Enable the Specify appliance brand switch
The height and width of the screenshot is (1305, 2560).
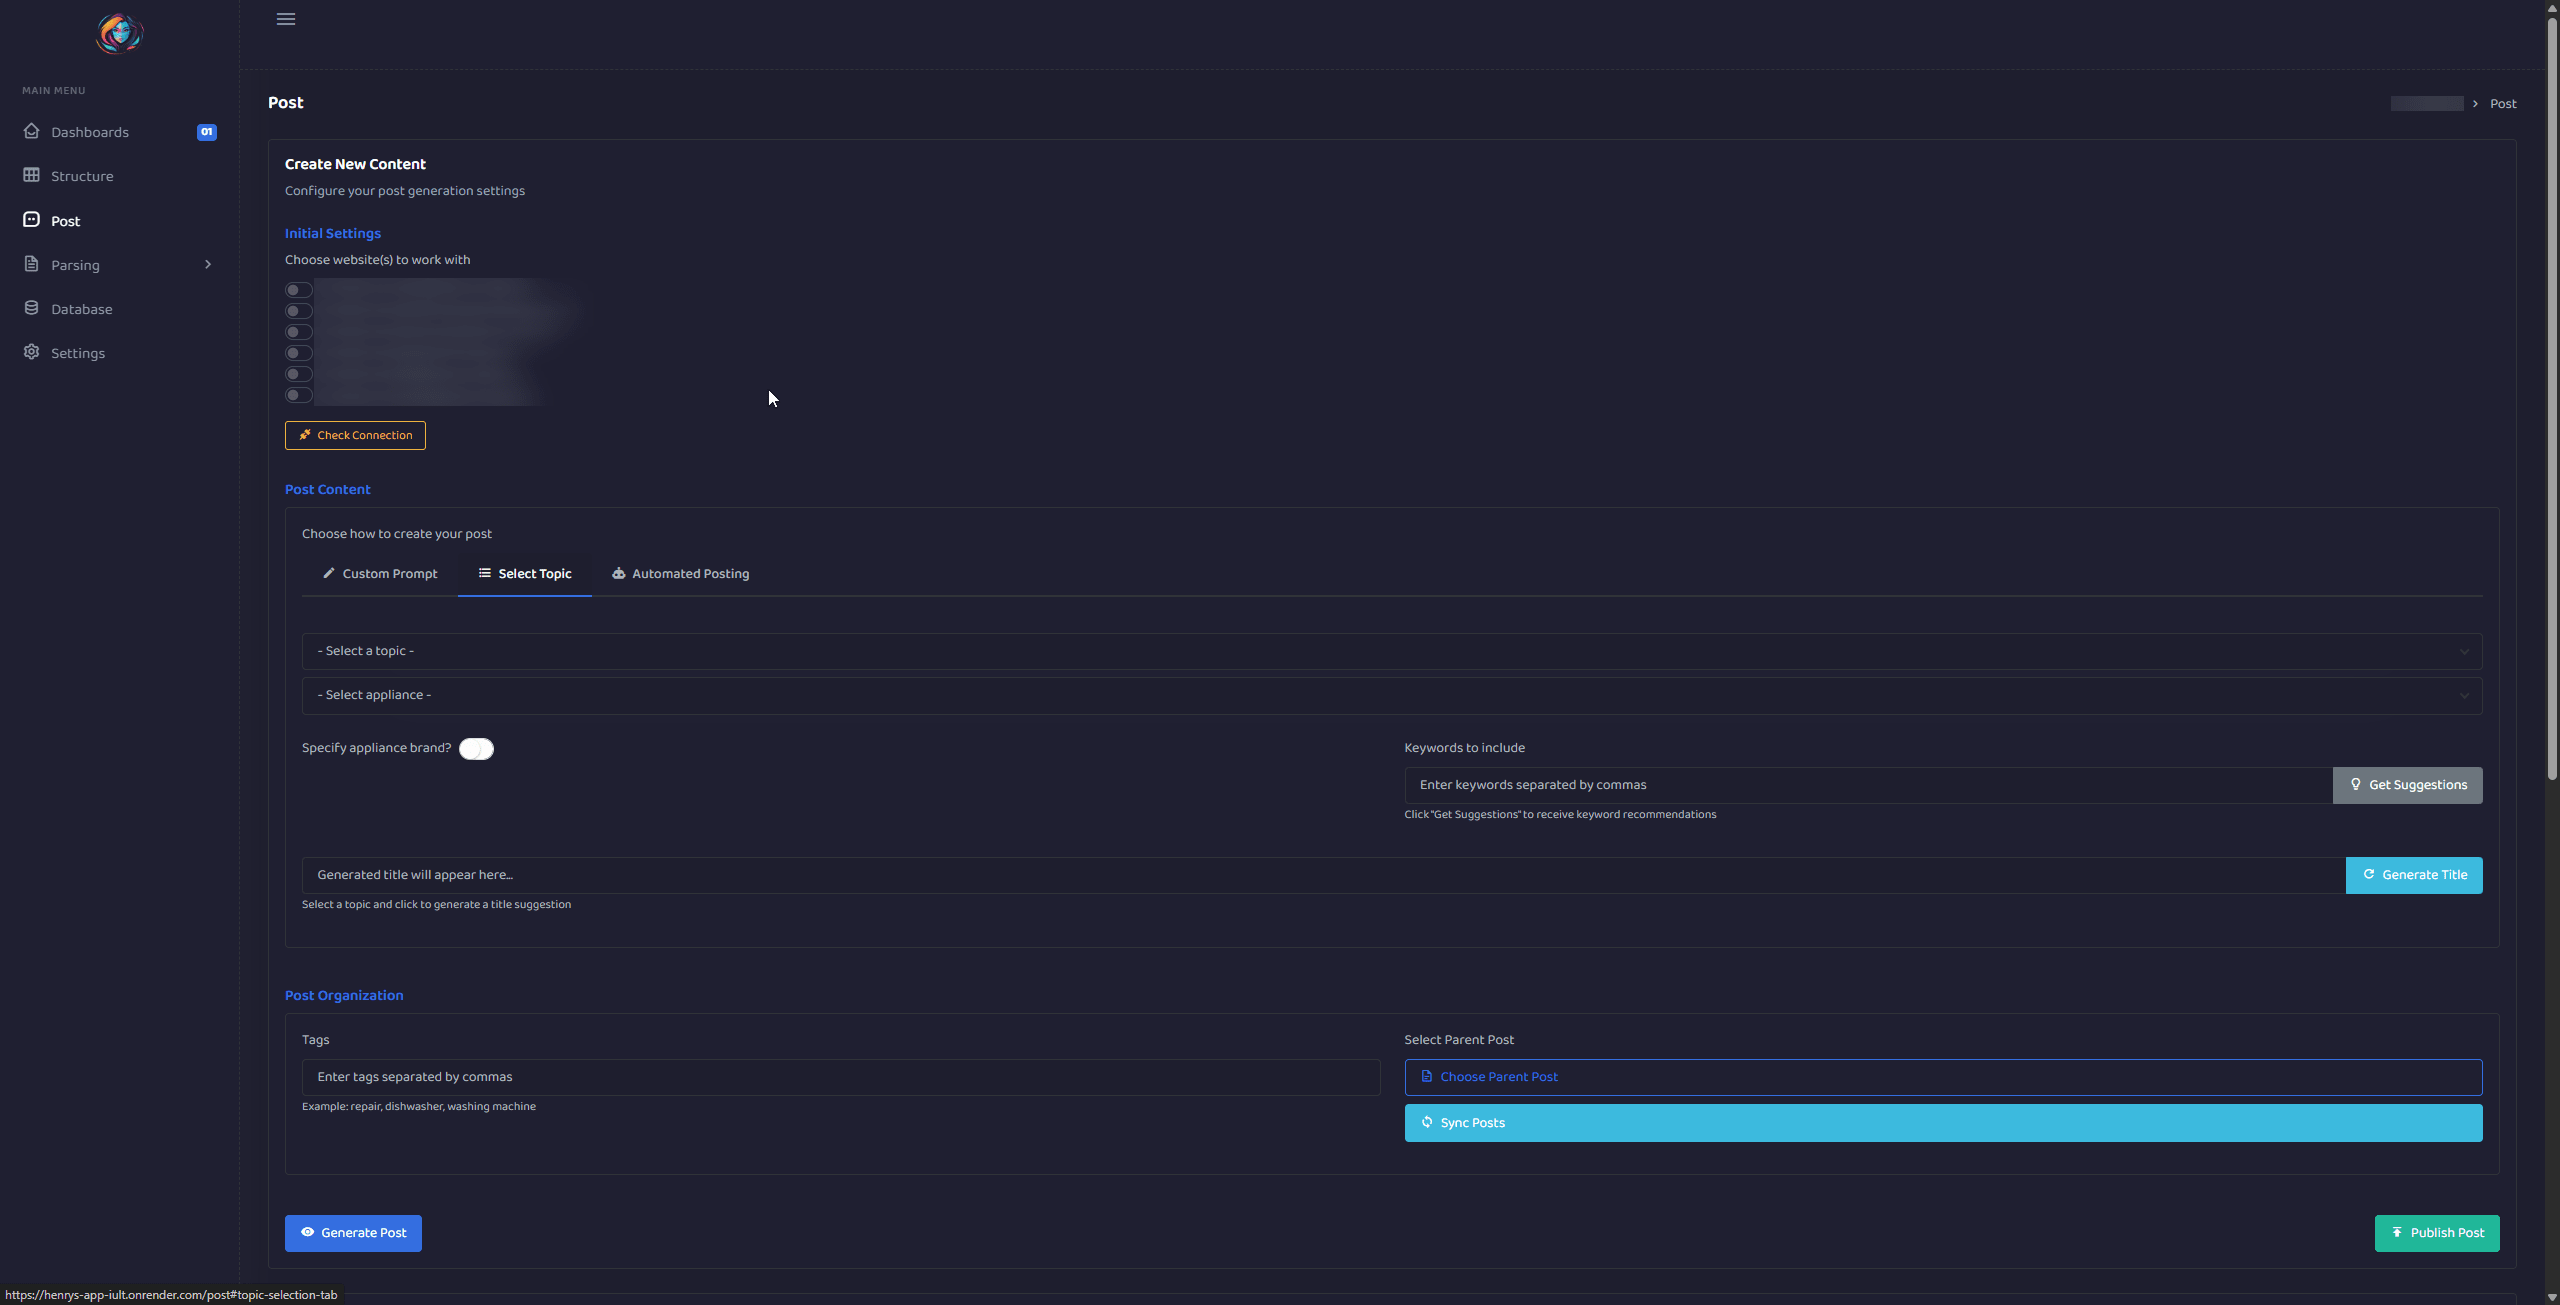coord(476,749)
